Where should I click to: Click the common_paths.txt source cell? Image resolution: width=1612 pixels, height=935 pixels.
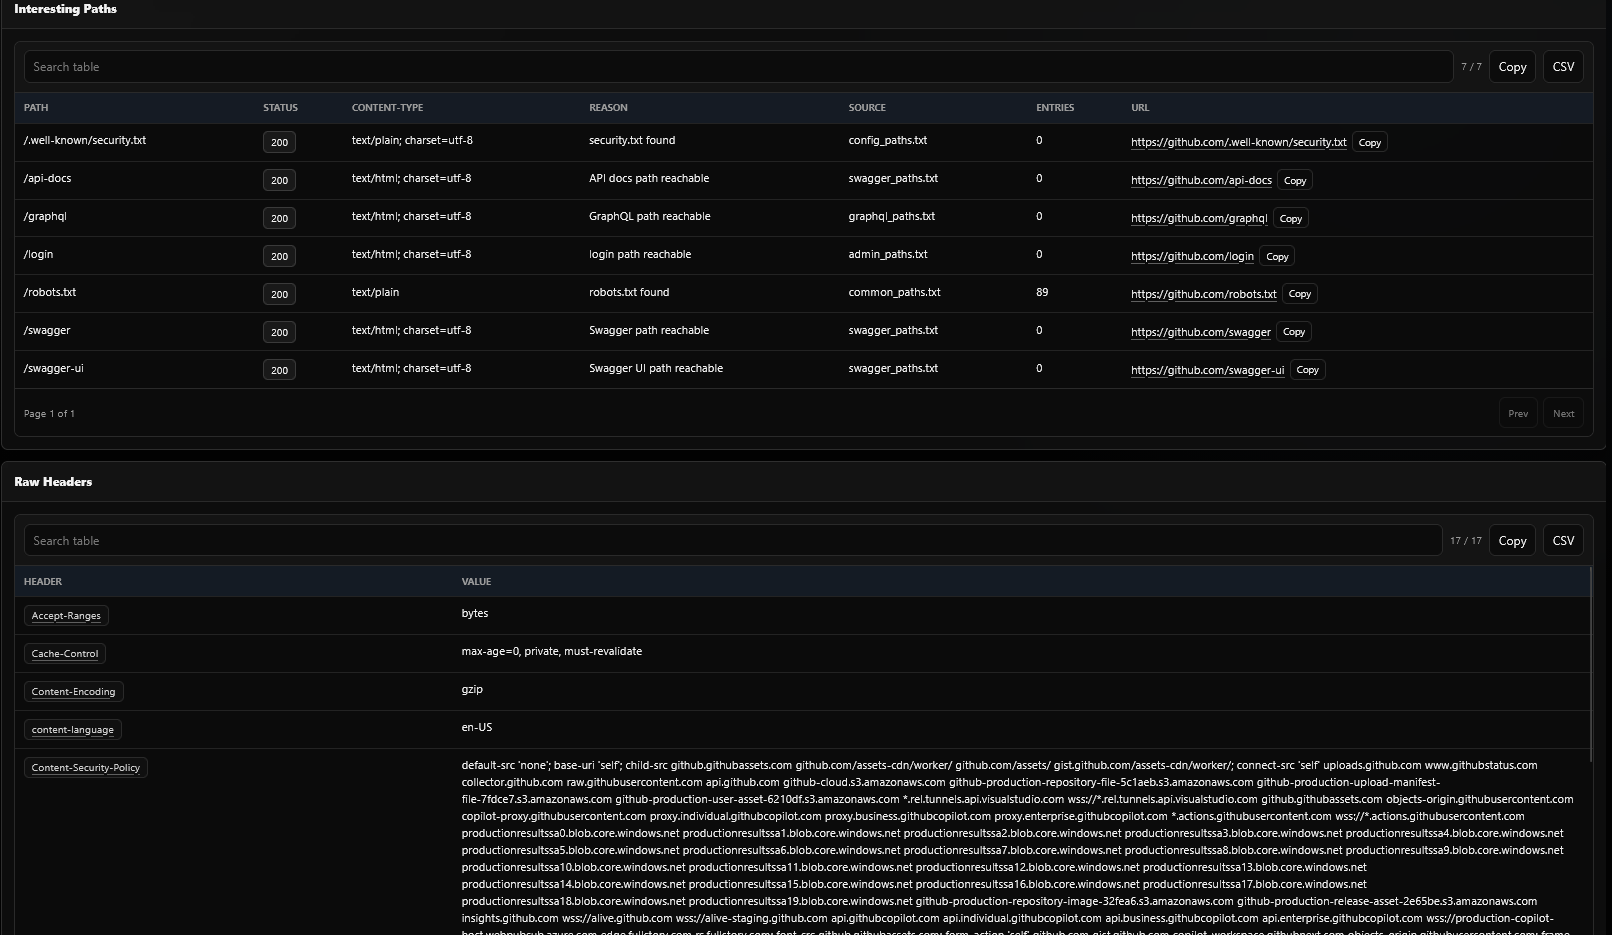[895, 293]
